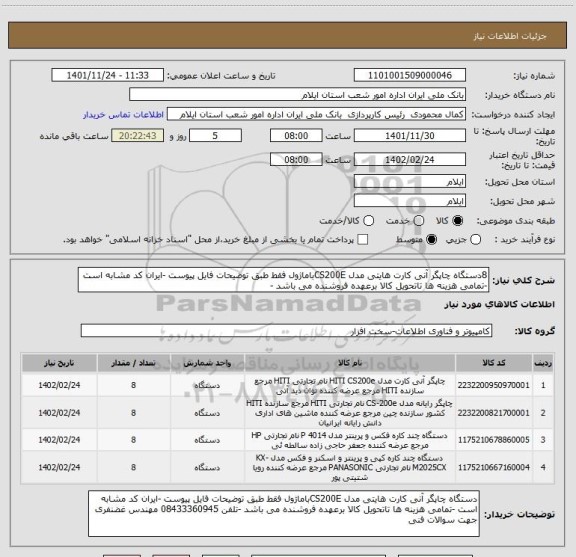Viewport: 576px width, 557px height.
Task: Click the نام کالا column header
Action: pos(350,363)
